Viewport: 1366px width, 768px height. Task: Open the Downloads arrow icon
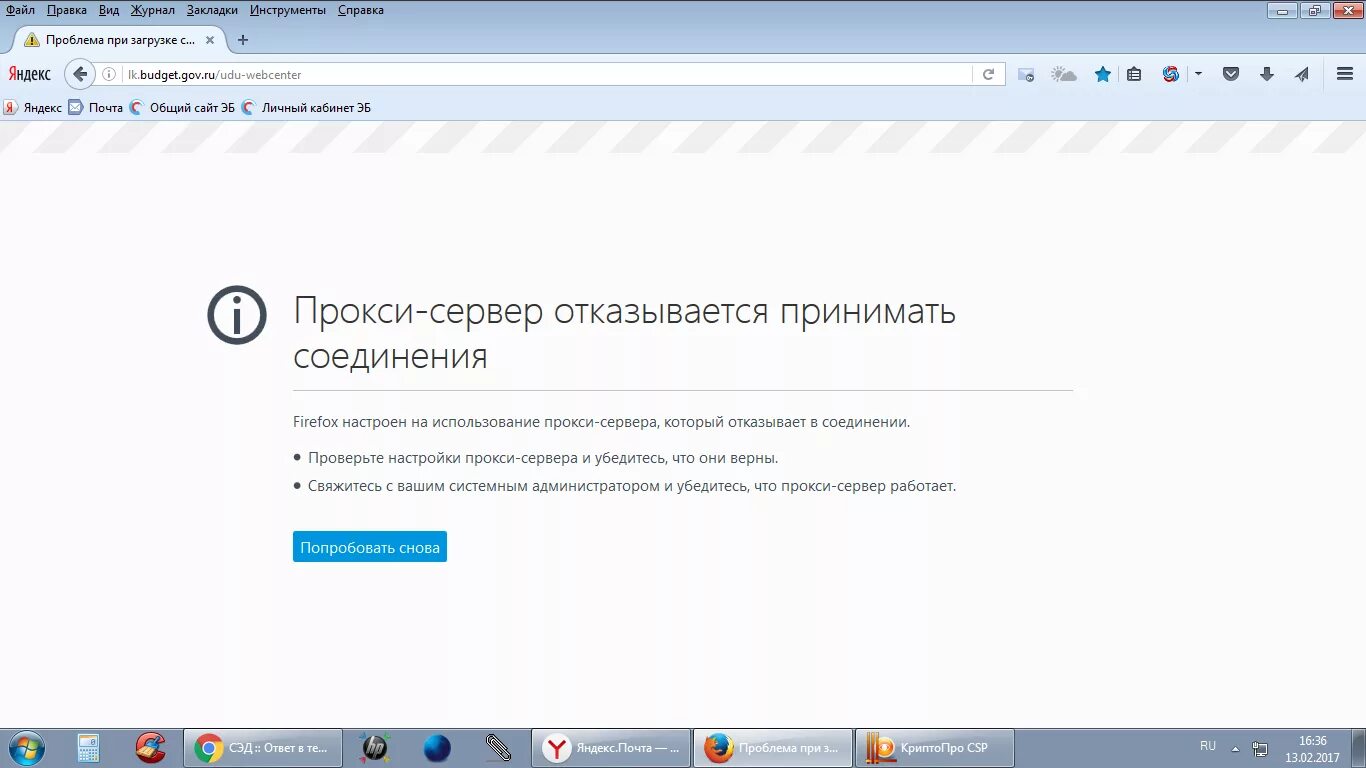pyautogui.click(x=1266, y=74)
